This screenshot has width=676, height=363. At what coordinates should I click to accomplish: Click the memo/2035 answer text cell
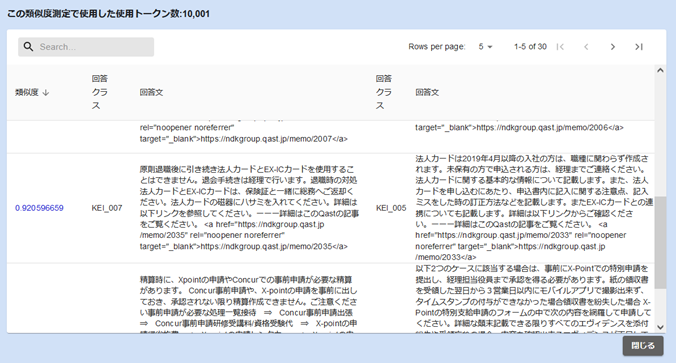[249, 208]
